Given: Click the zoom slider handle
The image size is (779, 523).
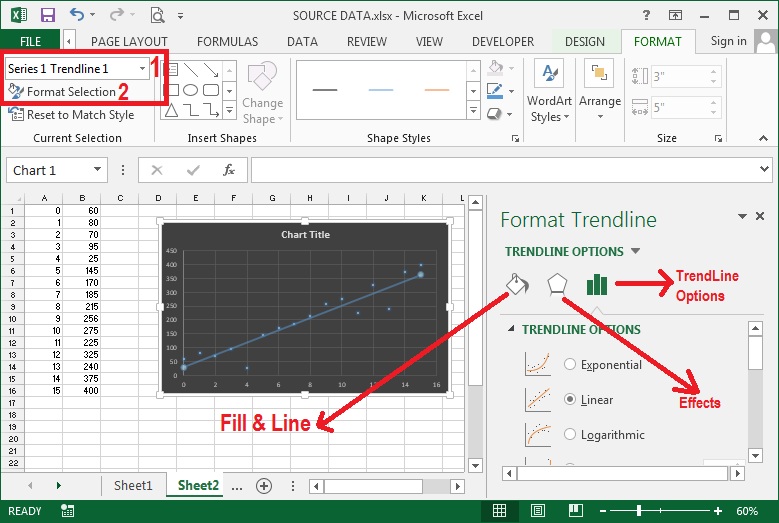Looking at the screenshot, I should pyautogui.click(x=639, y=511).
